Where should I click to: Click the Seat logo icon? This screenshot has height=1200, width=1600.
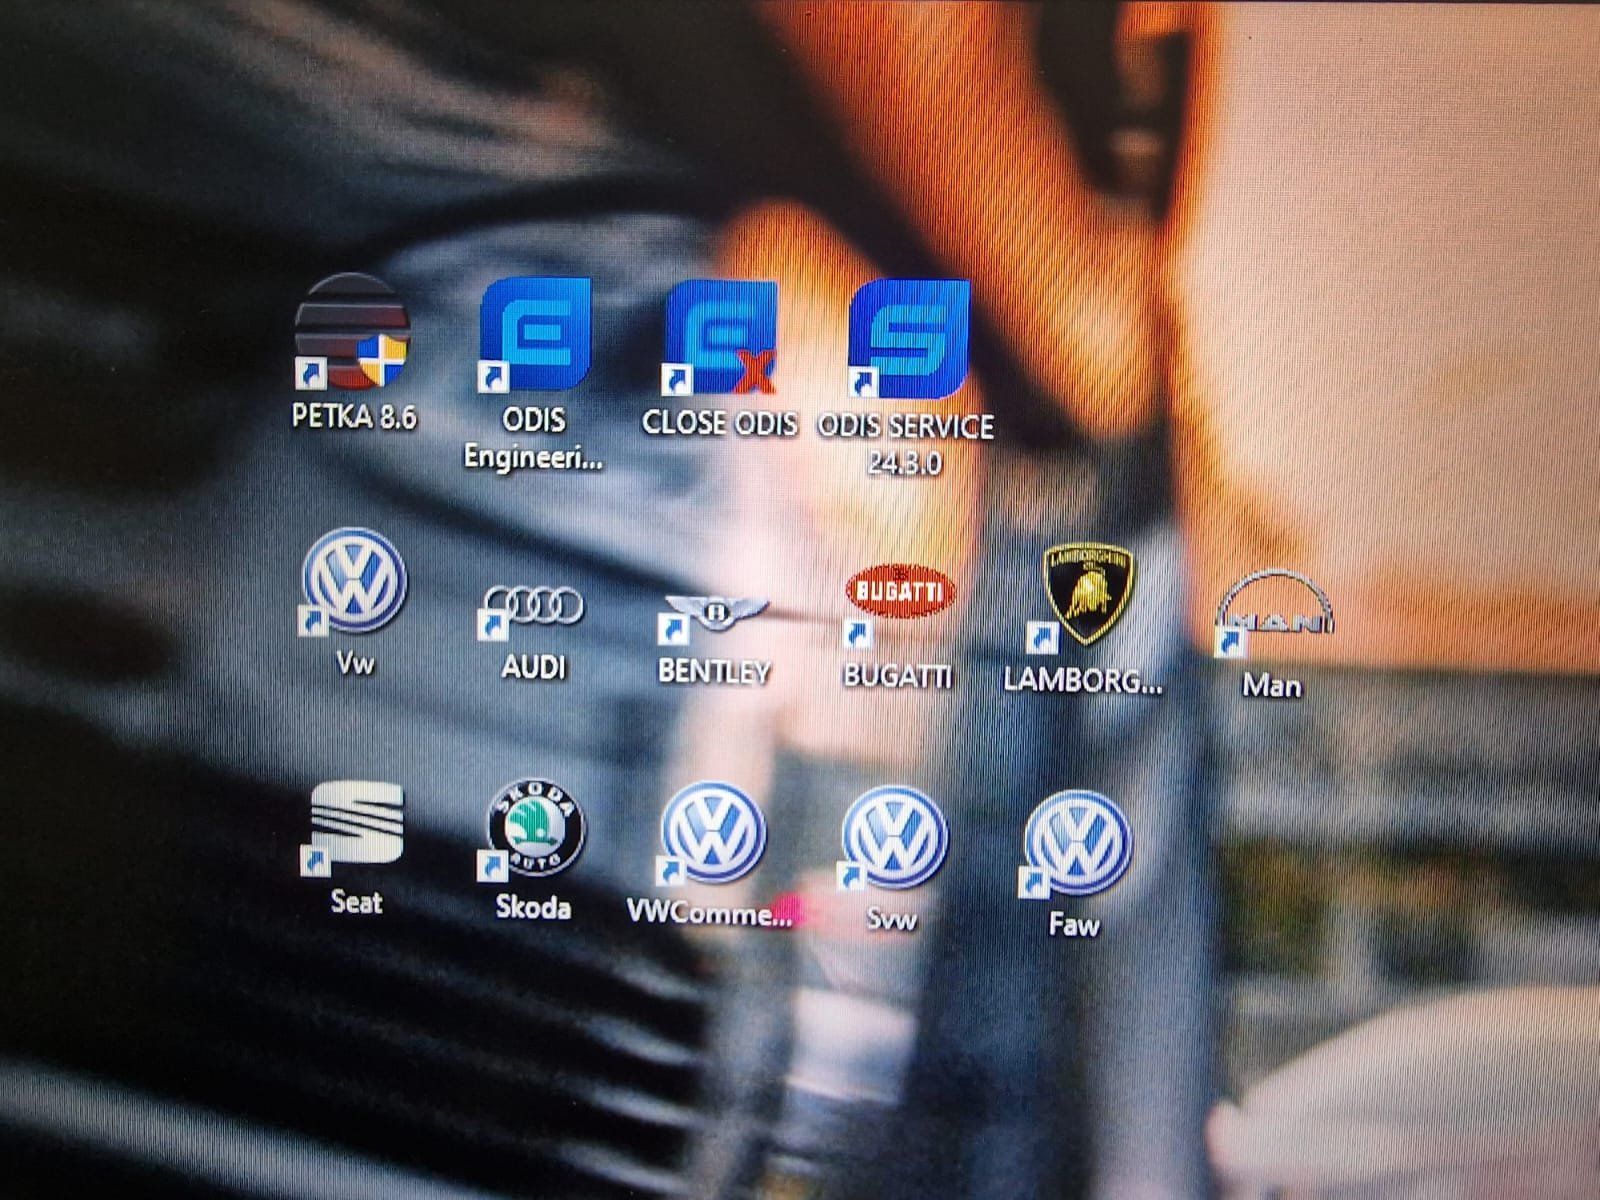(x=356, y=825)
